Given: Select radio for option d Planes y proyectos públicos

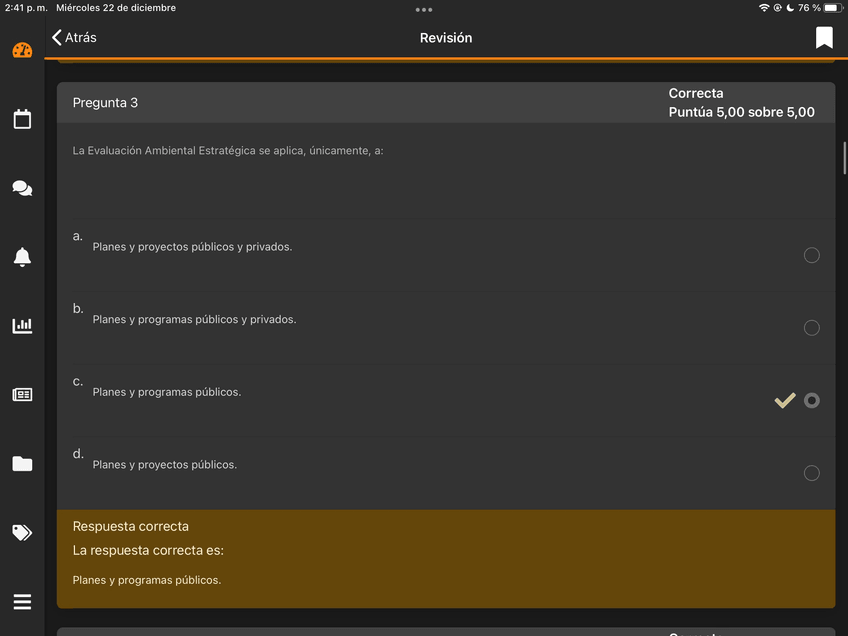Looking at the screenshot, I should tap(811, 473).
